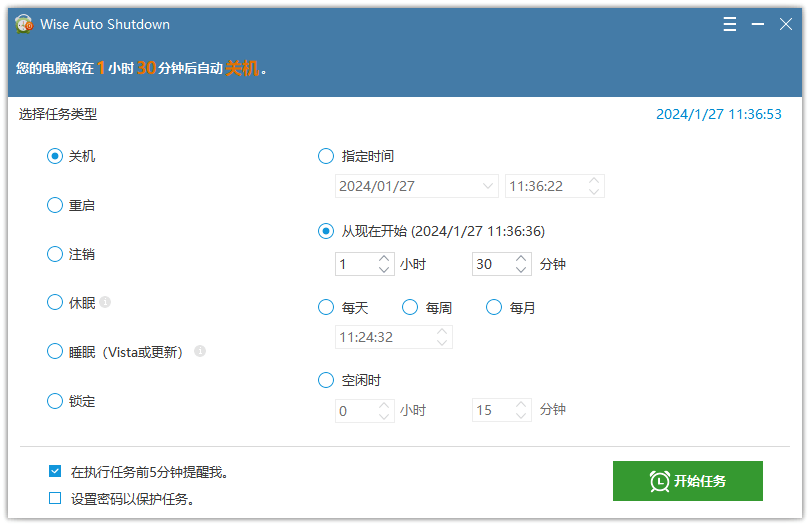Viewport: 810px width, 526px height.
Task: Close the Wise Auto Shutdown window
Action: click(786, 24)
